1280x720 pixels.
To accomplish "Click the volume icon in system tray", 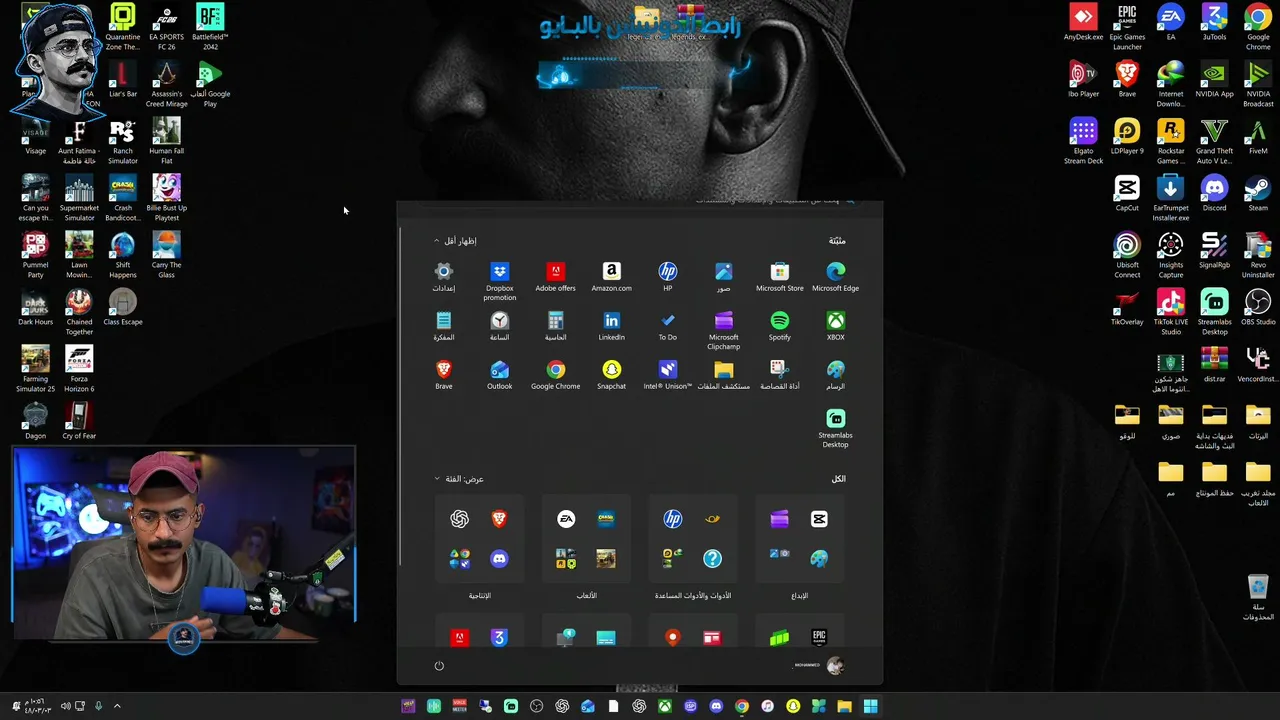I will (65, 706).
